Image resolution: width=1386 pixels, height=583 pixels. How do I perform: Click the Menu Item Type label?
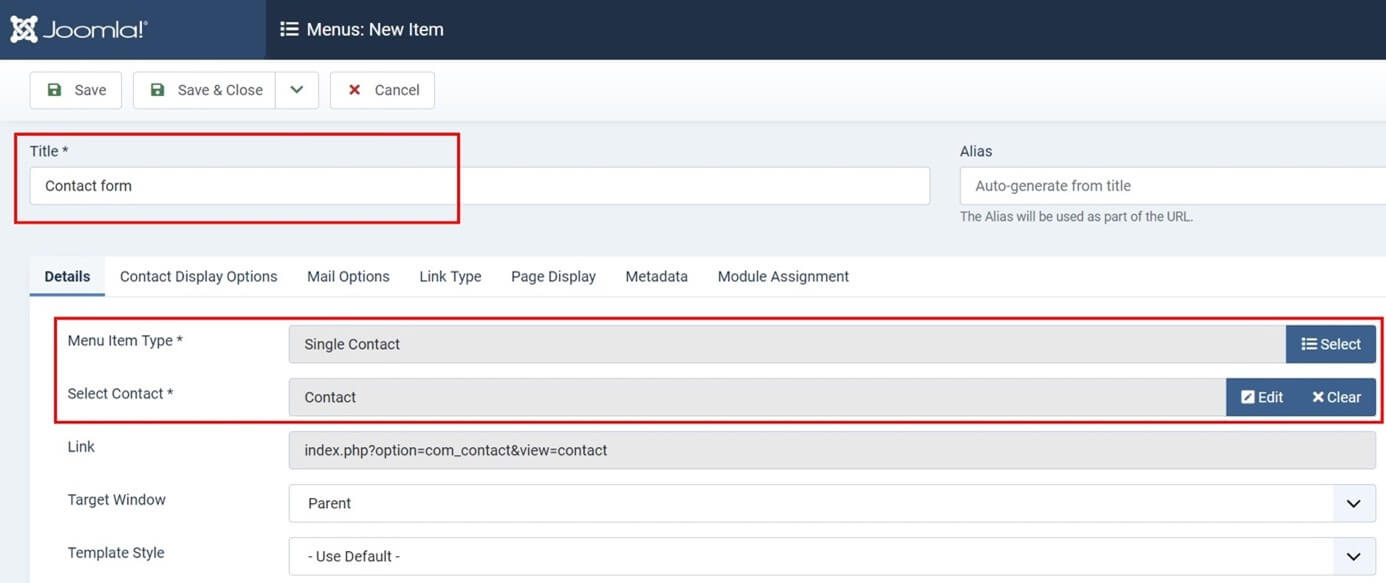click(x=125, y=340)
